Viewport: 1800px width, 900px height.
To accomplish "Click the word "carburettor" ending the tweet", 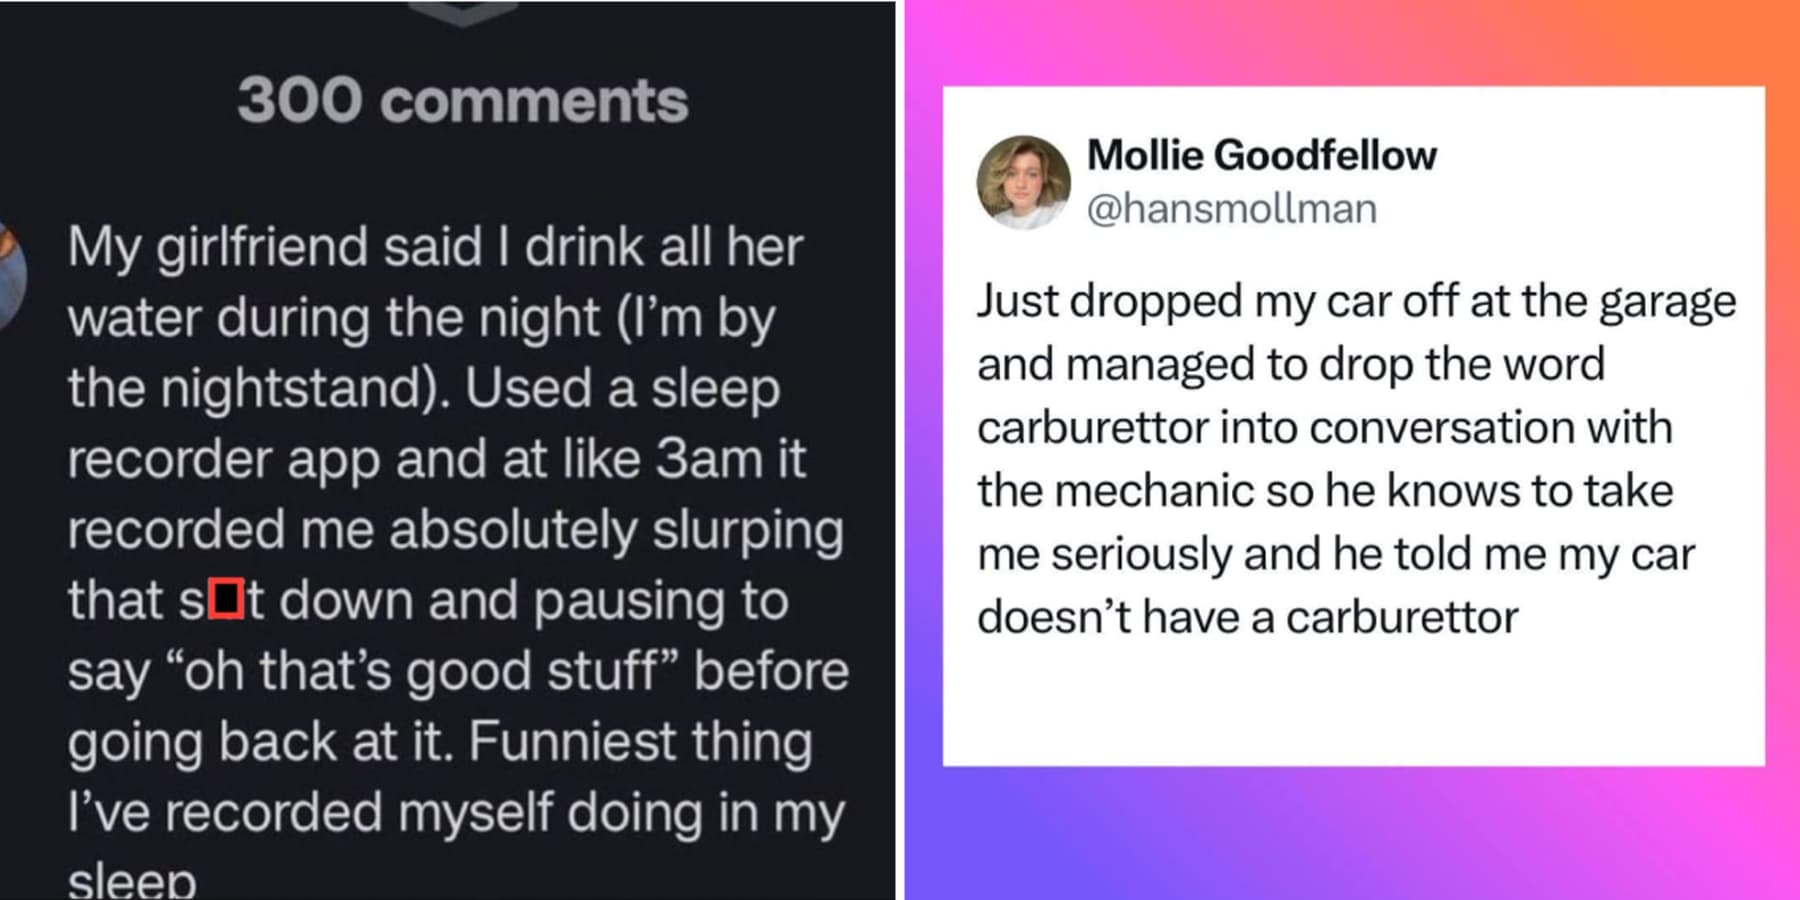I will tap(1401, 617).
